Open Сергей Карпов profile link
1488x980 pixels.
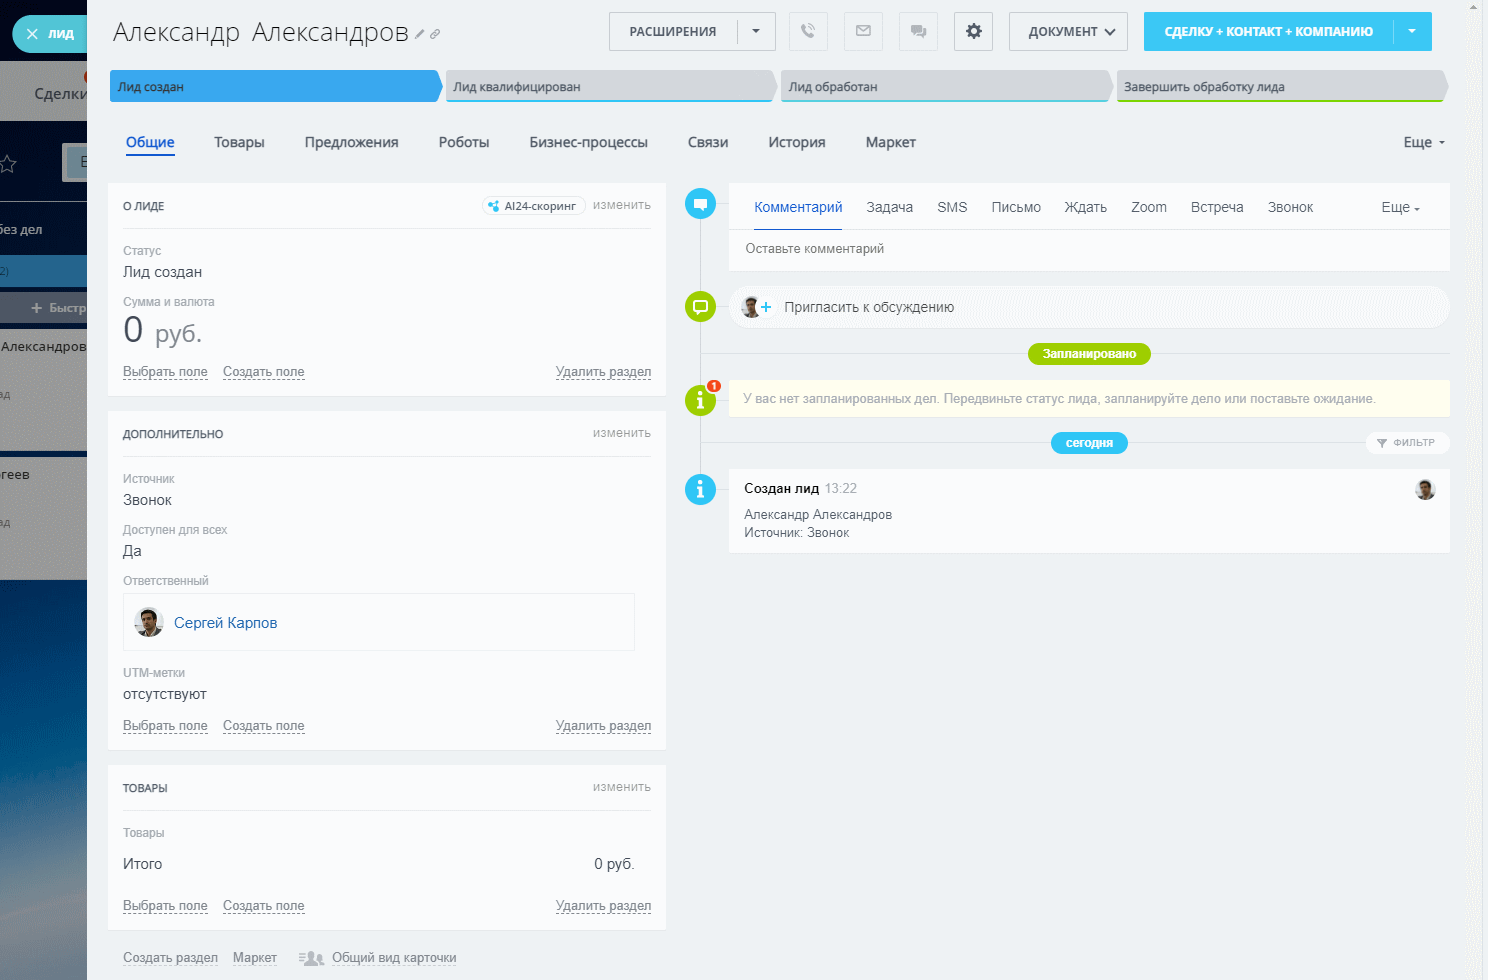[225, 623]
